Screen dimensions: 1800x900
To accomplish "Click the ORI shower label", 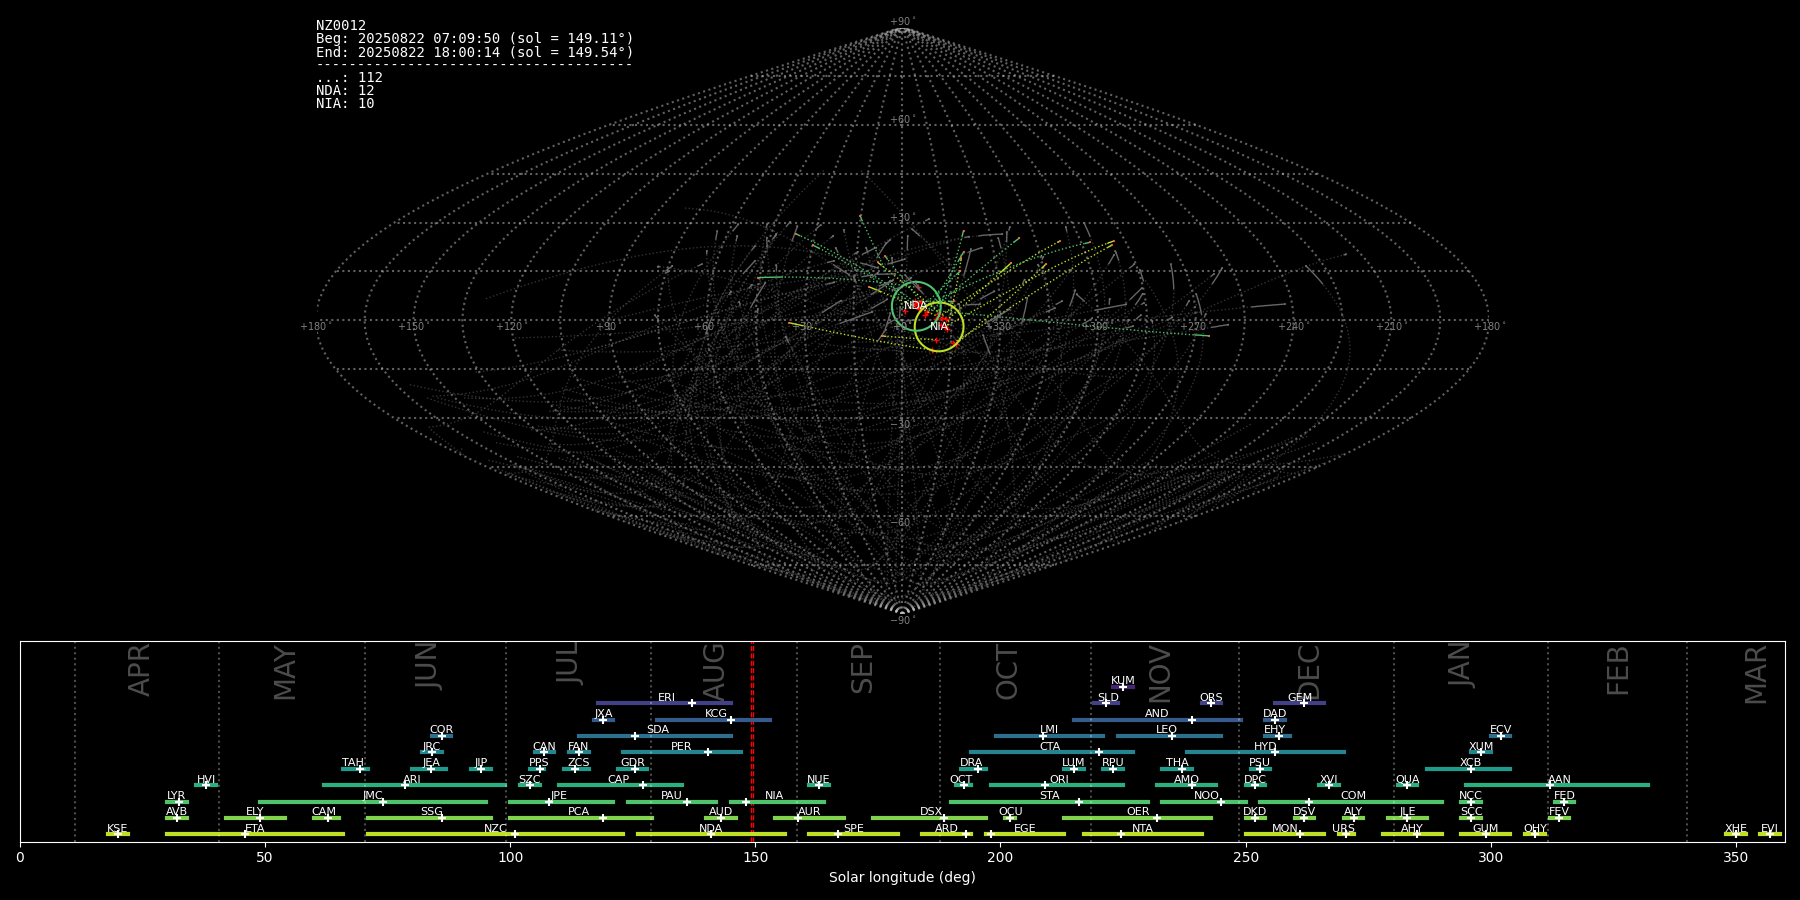I will 1059,780.
